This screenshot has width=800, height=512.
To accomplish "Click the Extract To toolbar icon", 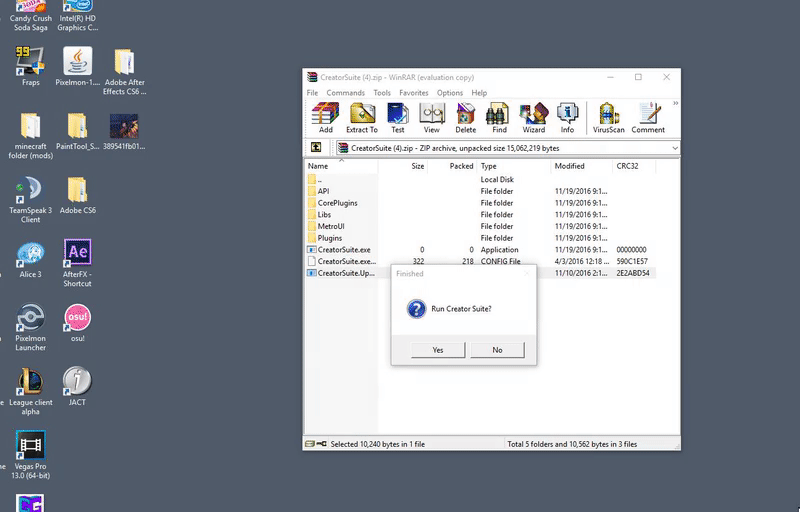I will pyautogui.click(x=362, y=118).
